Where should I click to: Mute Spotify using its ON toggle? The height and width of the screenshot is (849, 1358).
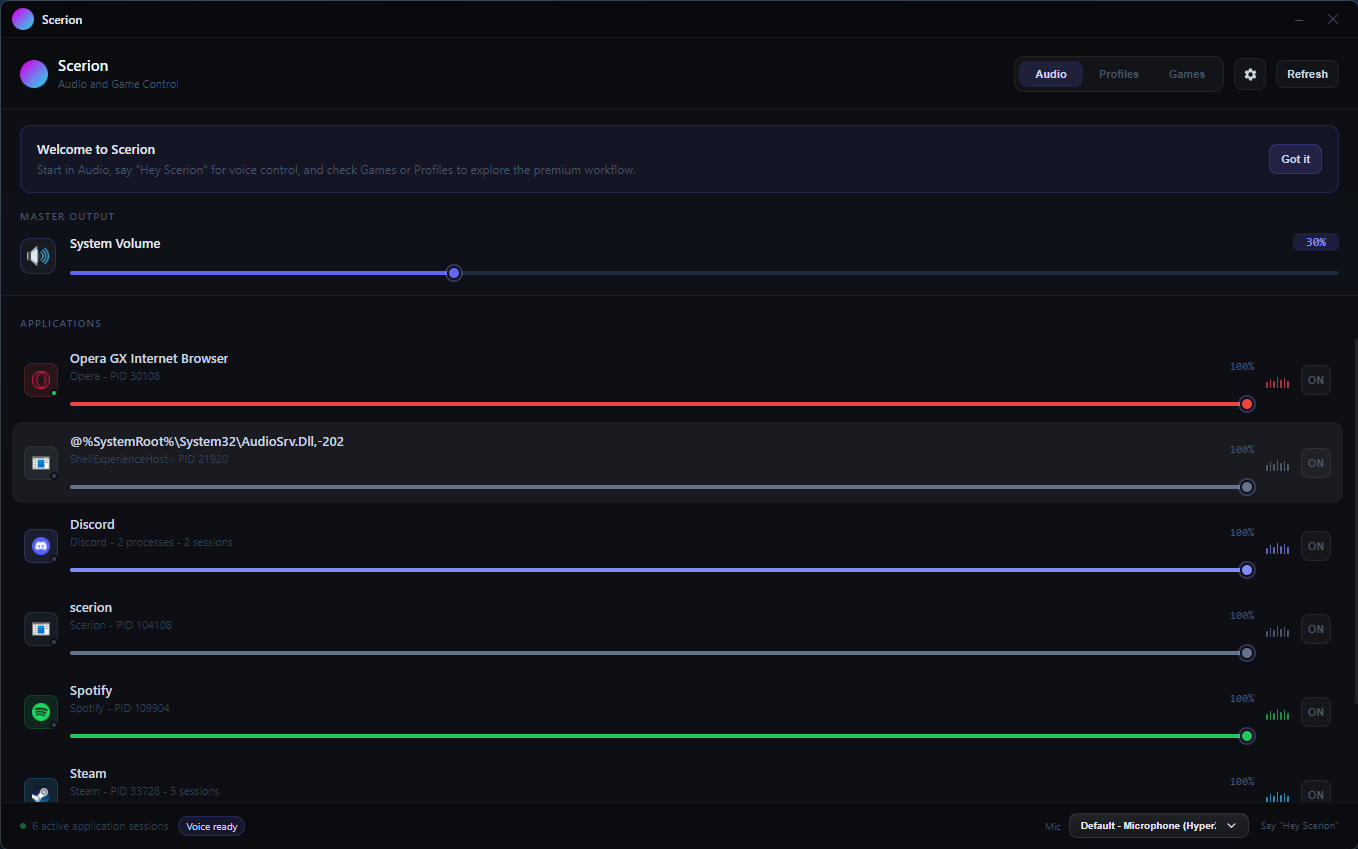[1316, 712]
